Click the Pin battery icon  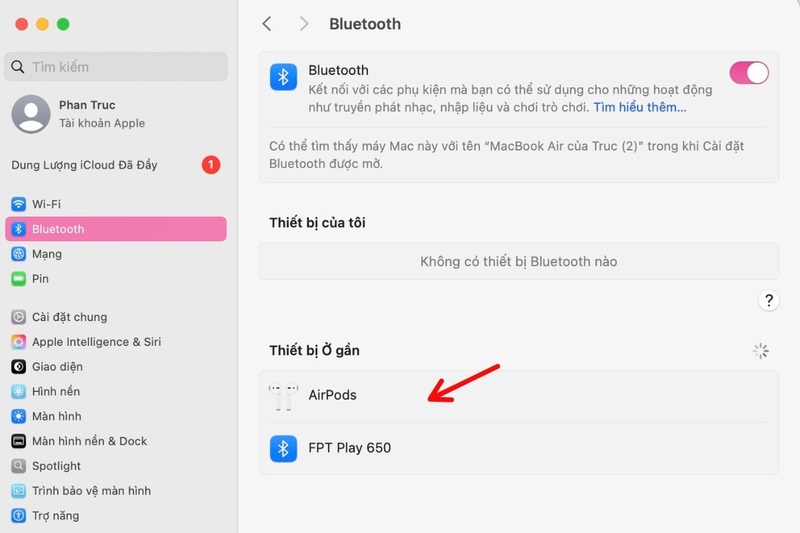[x=18, y=279]
